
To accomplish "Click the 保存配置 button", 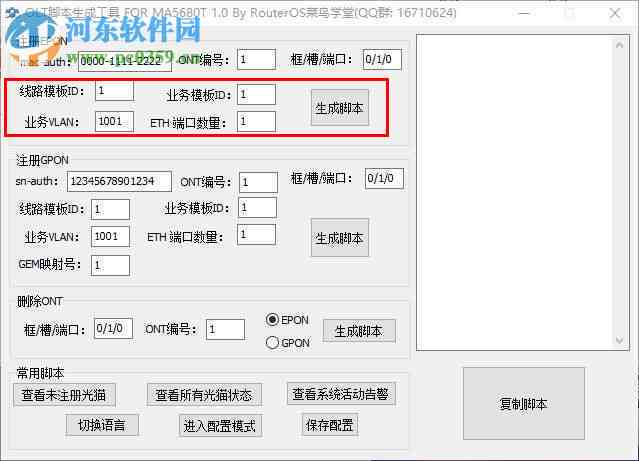I will pyautogui.click(x=330, y=425).
